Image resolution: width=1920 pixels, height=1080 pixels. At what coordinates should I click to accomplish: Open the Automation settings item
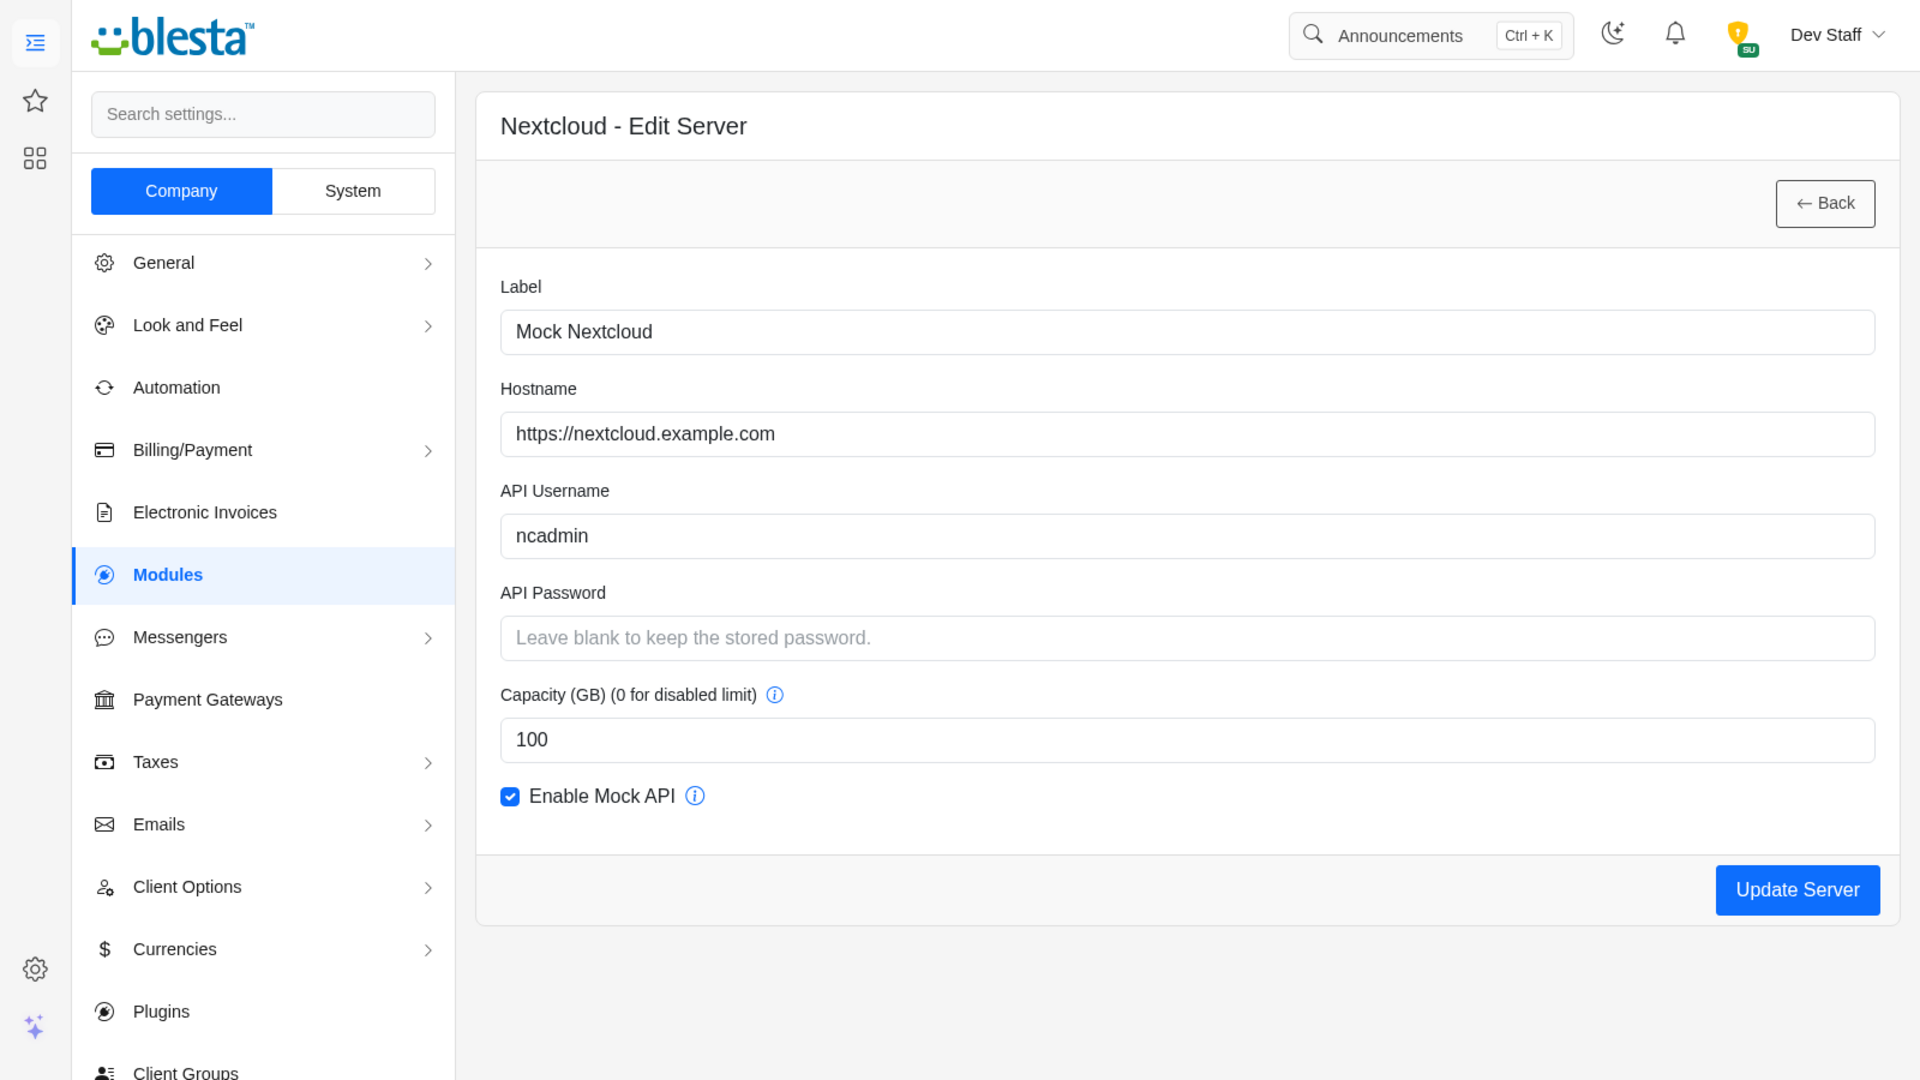(x=263, y=388)
